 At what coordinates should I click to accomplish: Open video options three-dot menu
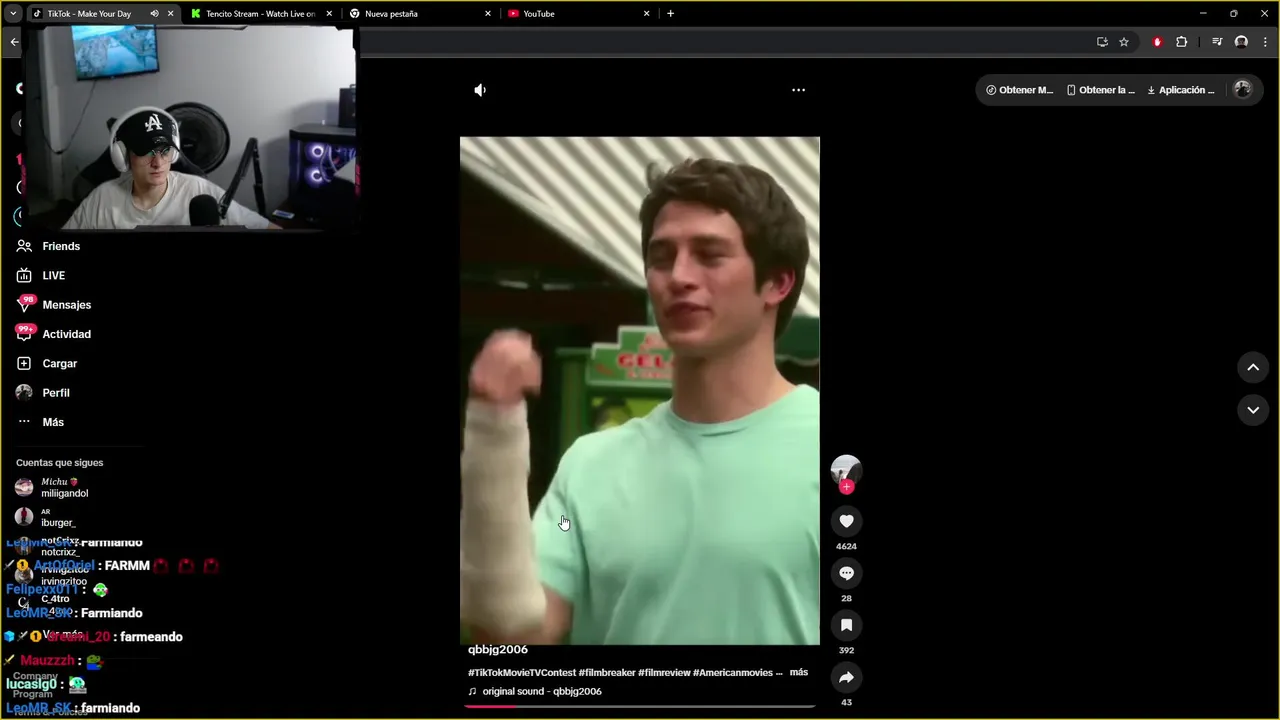coord(798,90)
